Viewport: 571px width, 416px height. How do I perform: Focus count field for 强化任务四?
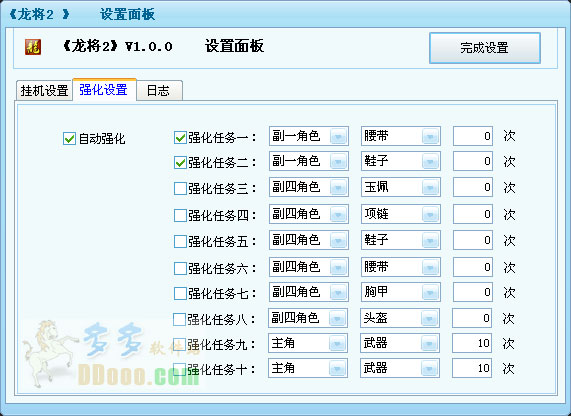point(473,214)
